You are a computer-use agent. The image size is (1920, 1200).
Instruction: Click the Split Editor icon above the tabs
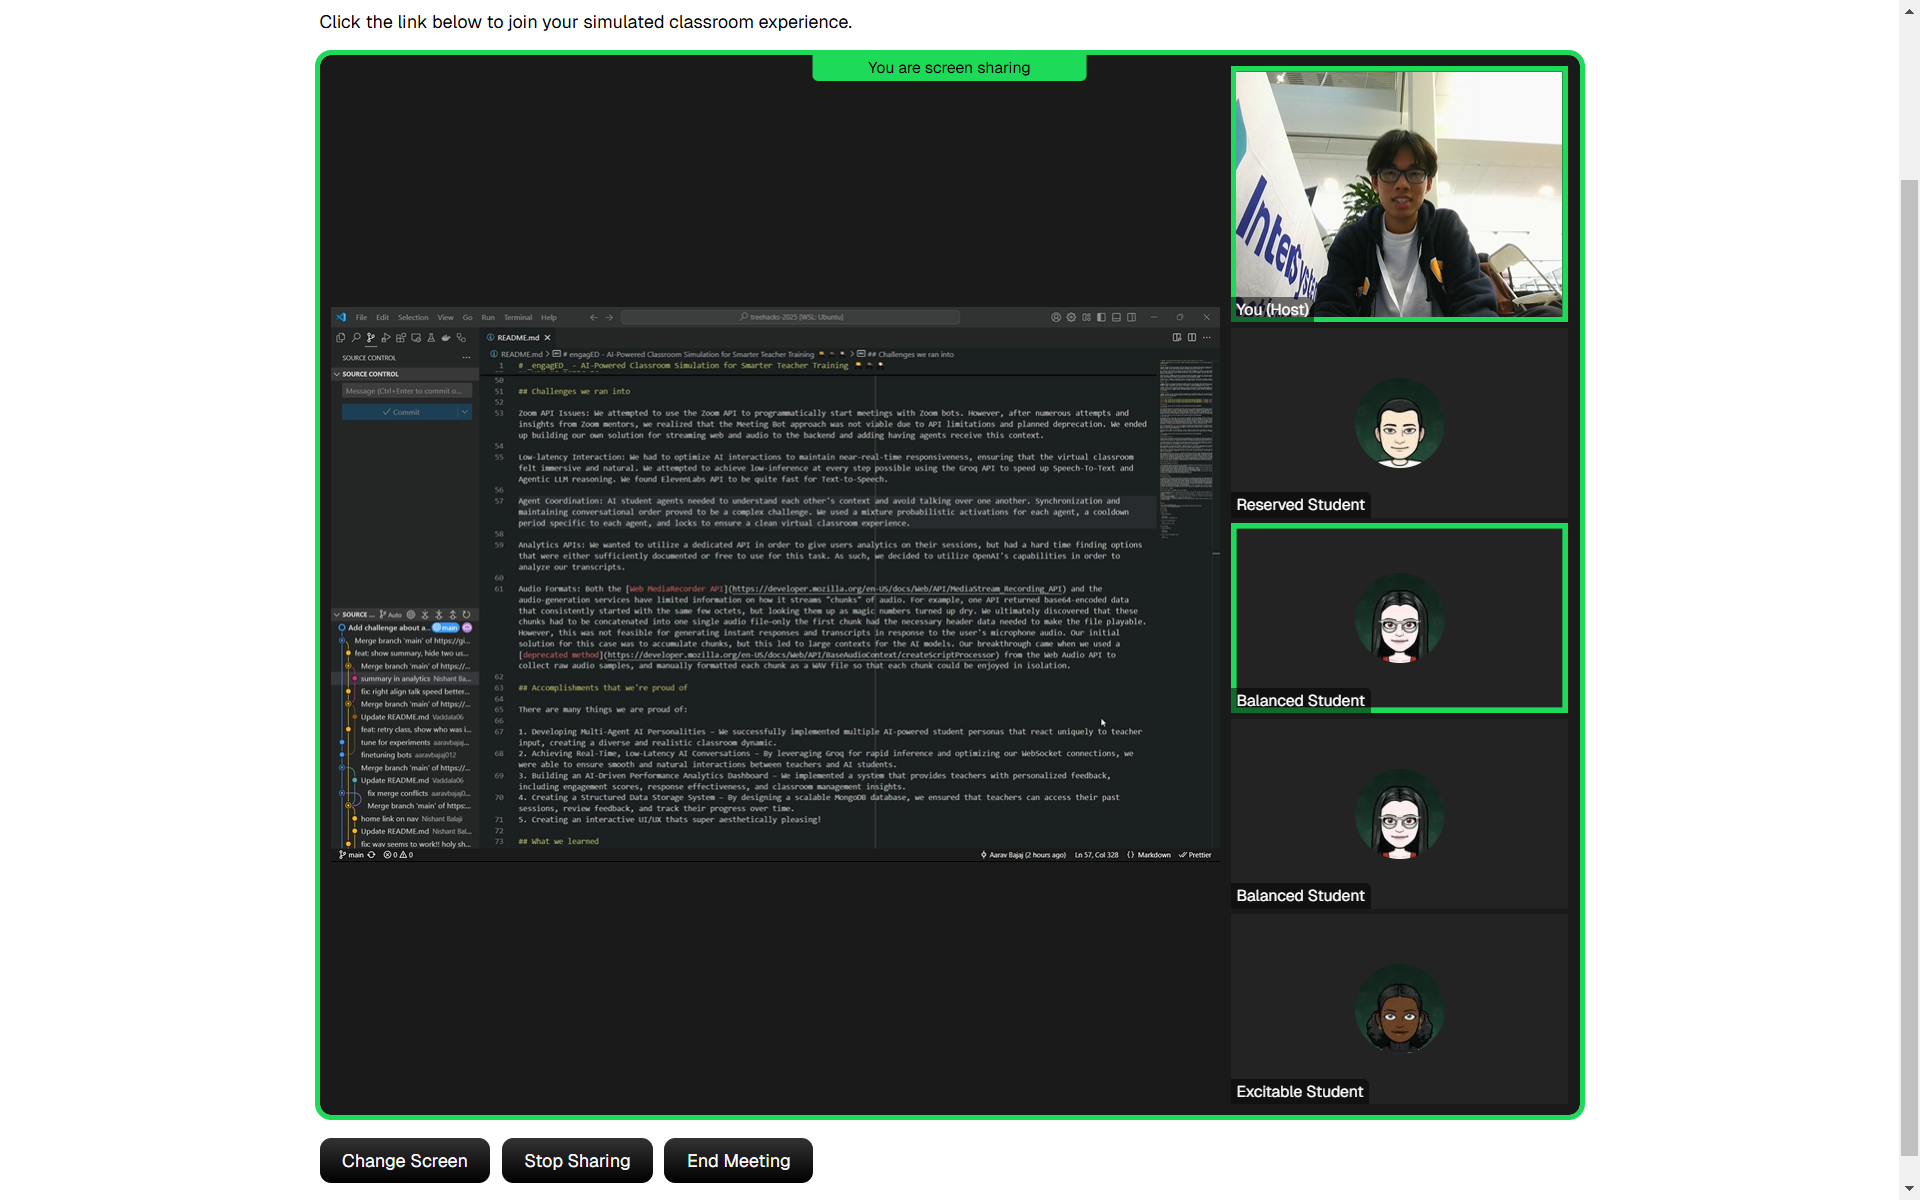[x=1191, y=338]
